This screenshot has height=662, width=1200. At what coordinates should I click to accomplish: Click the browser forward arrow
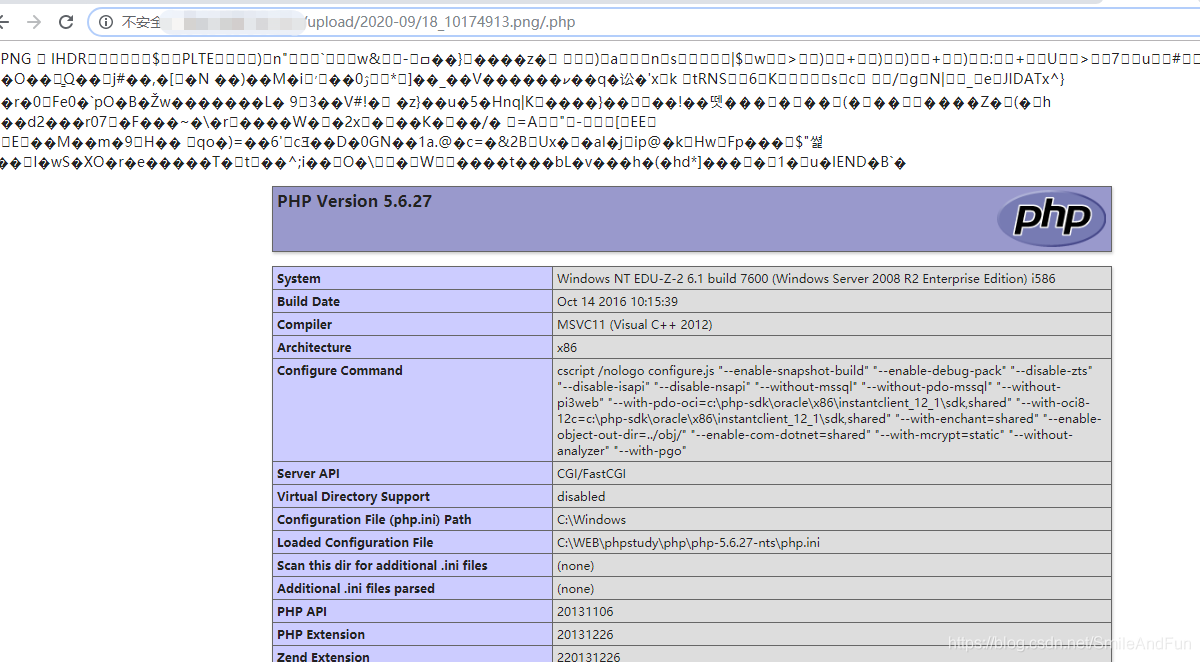pyautogui.click(x=34, y=21)
